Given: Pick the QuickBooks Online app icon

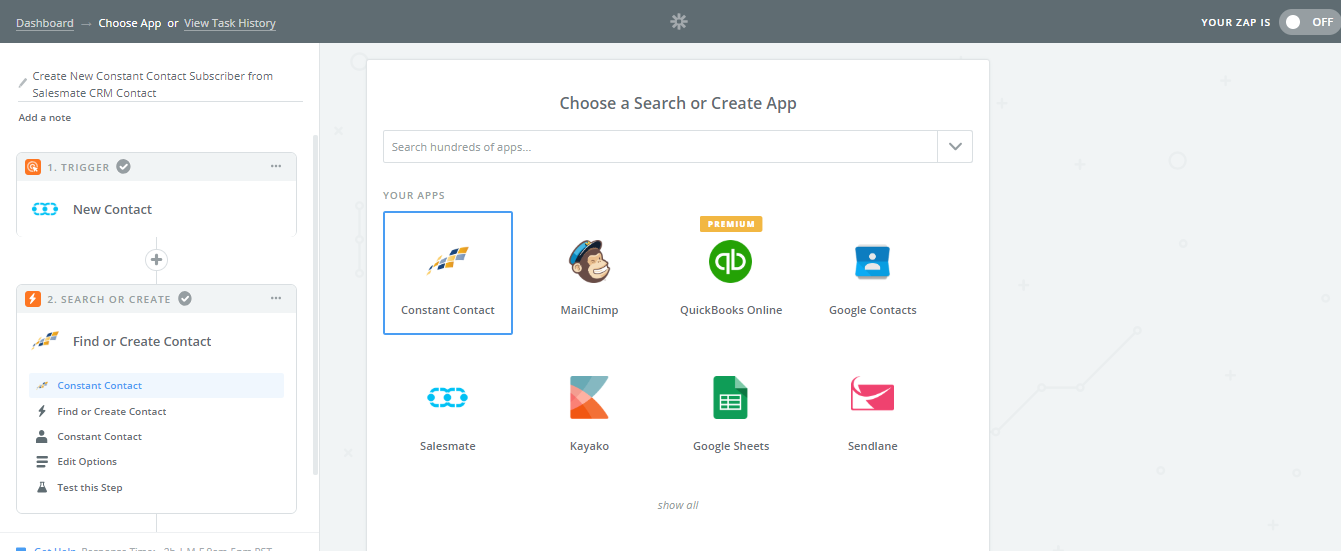Looking at the screenshot, I should [731, 262].
